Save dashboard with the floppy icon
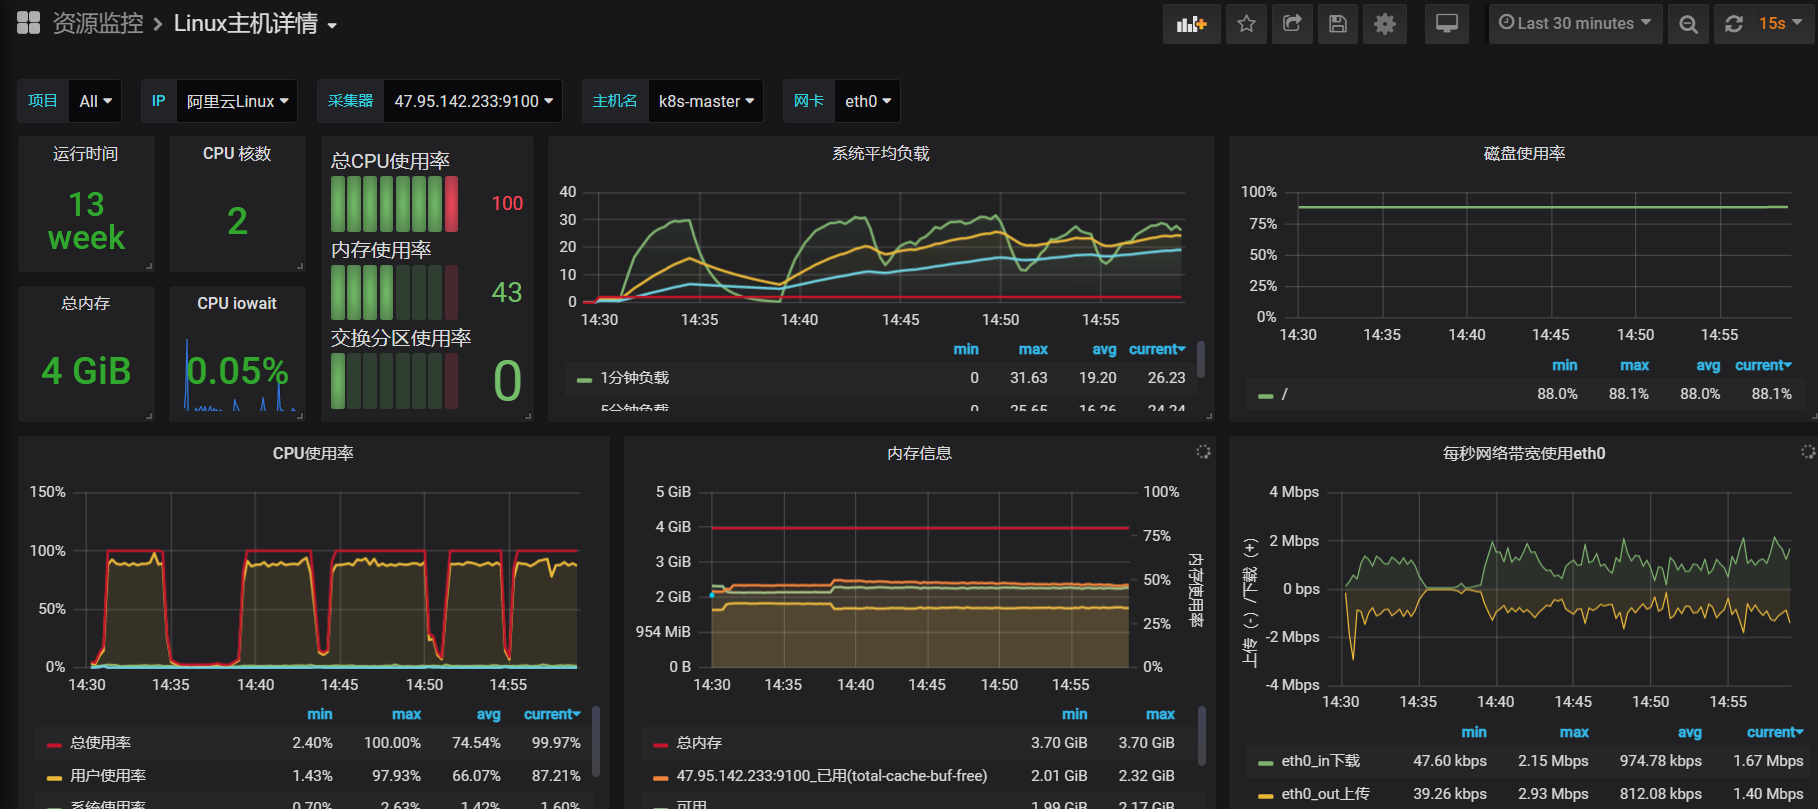This screenshot has height=809, width=1818. pos(1338,24)
